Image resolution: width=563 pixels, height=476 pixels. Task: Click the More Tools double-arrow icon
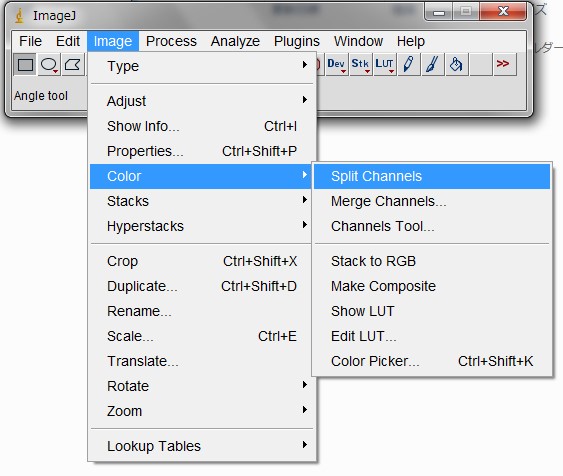point(504,65)
